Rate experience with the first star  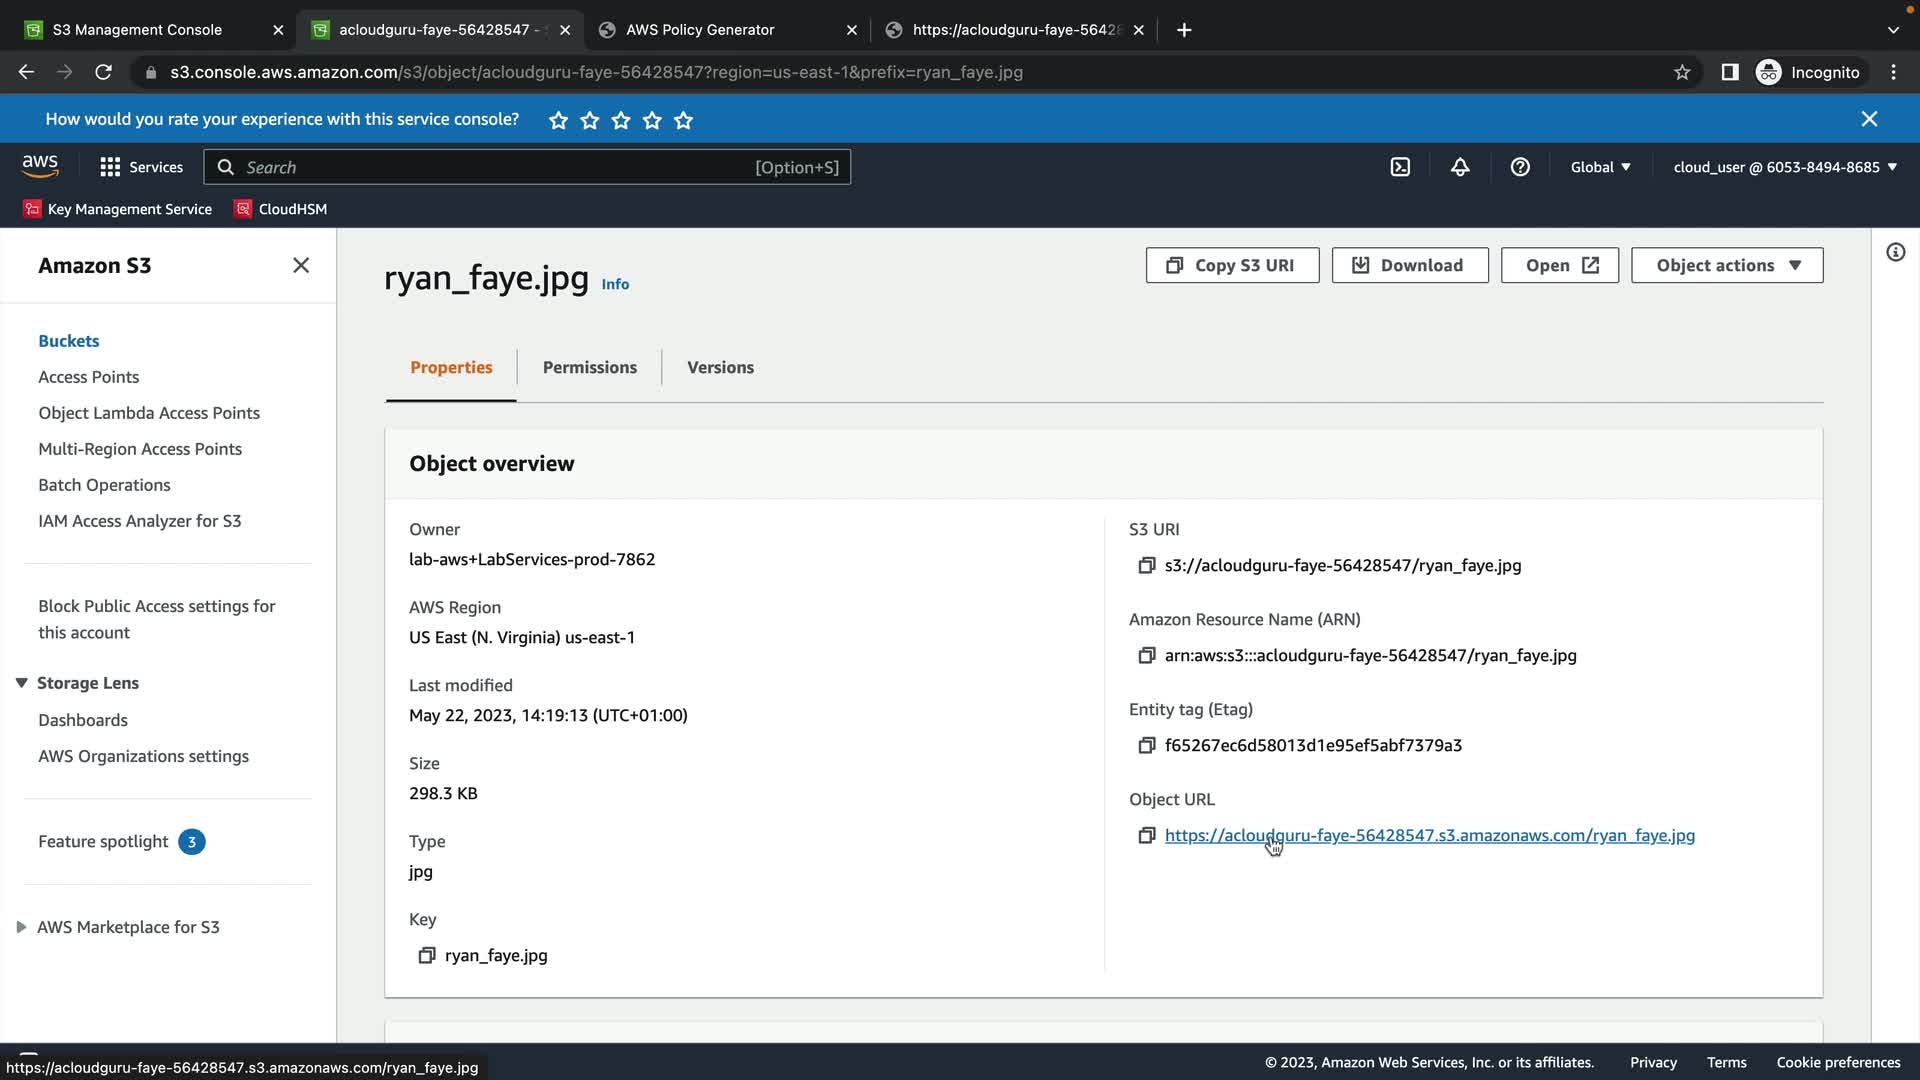[558, 120]
